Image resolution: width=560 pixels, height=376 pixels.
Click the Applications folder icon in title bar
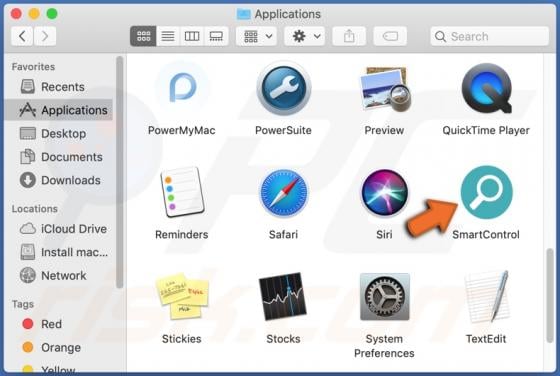(x=244, y=14)
